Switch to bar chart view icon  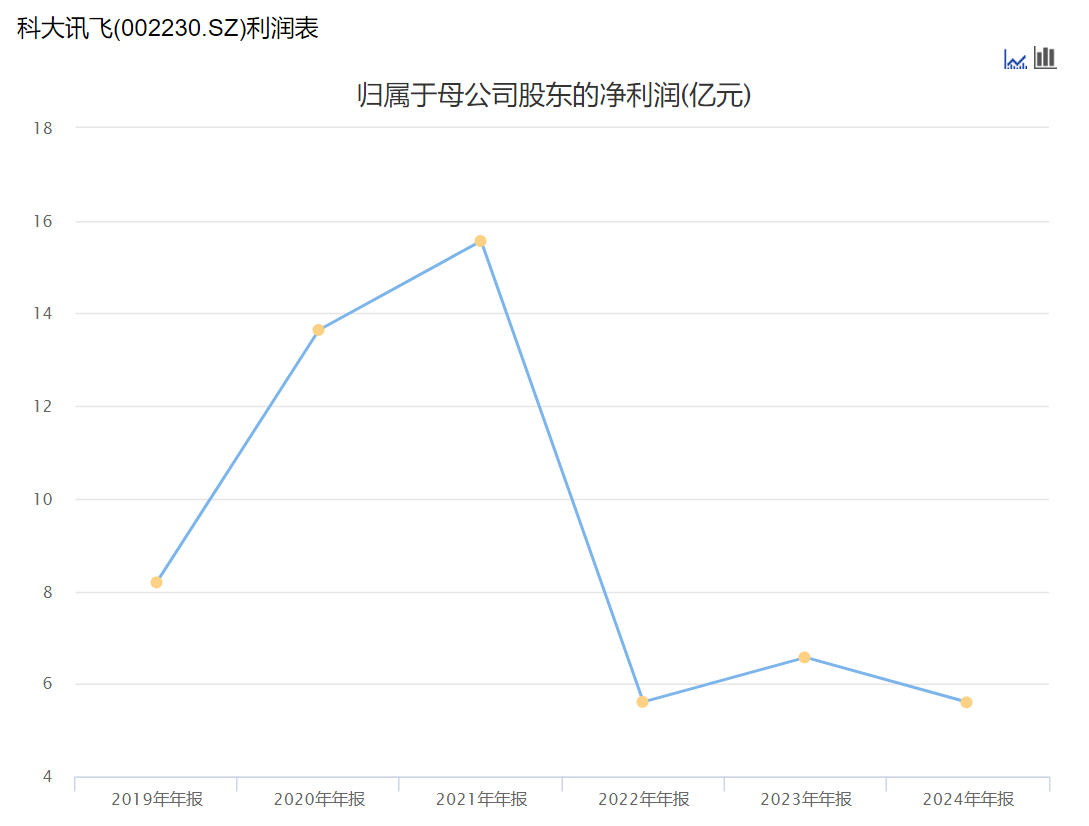[x=1045, y=58]
